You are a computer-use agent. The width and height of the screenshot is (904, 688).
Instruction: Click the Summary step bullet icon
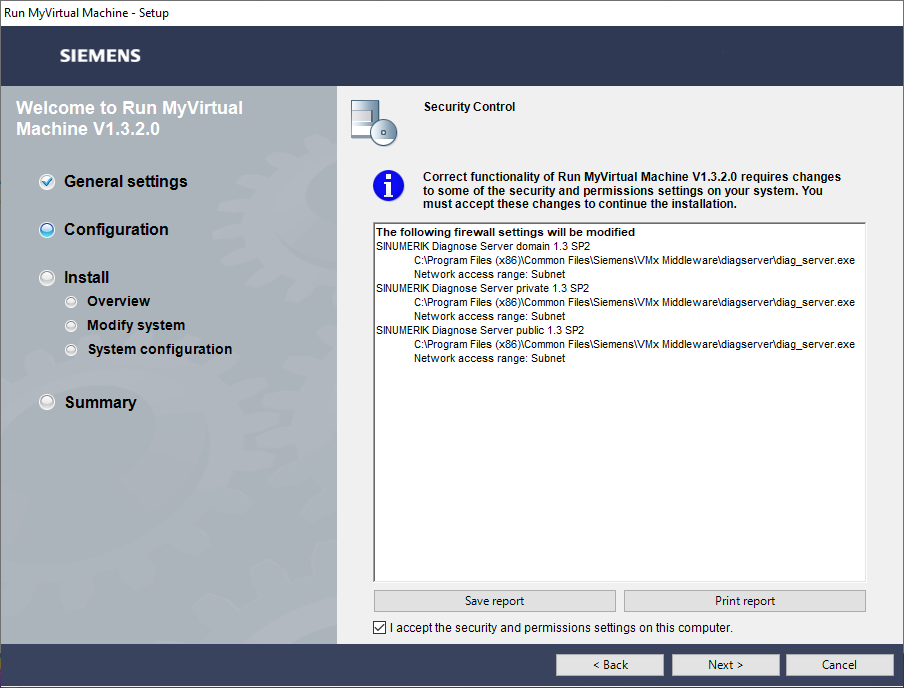(46, 402)
